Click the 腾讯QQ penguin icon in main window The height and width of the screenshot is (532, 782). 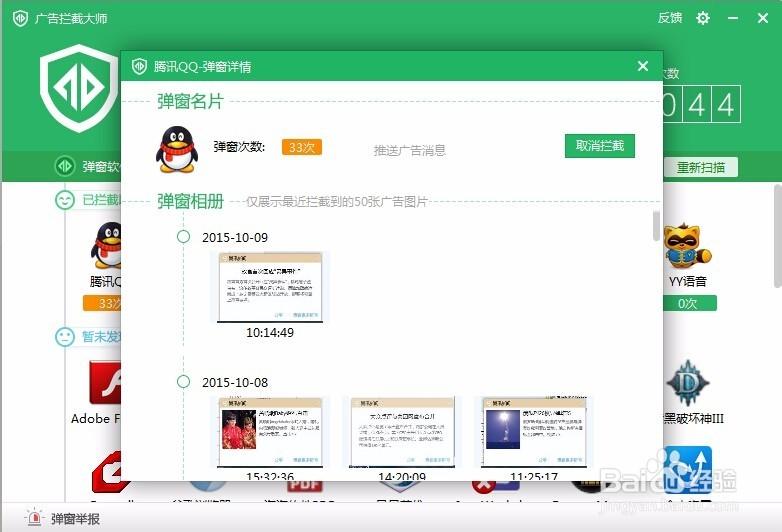(x=107, y=246)
